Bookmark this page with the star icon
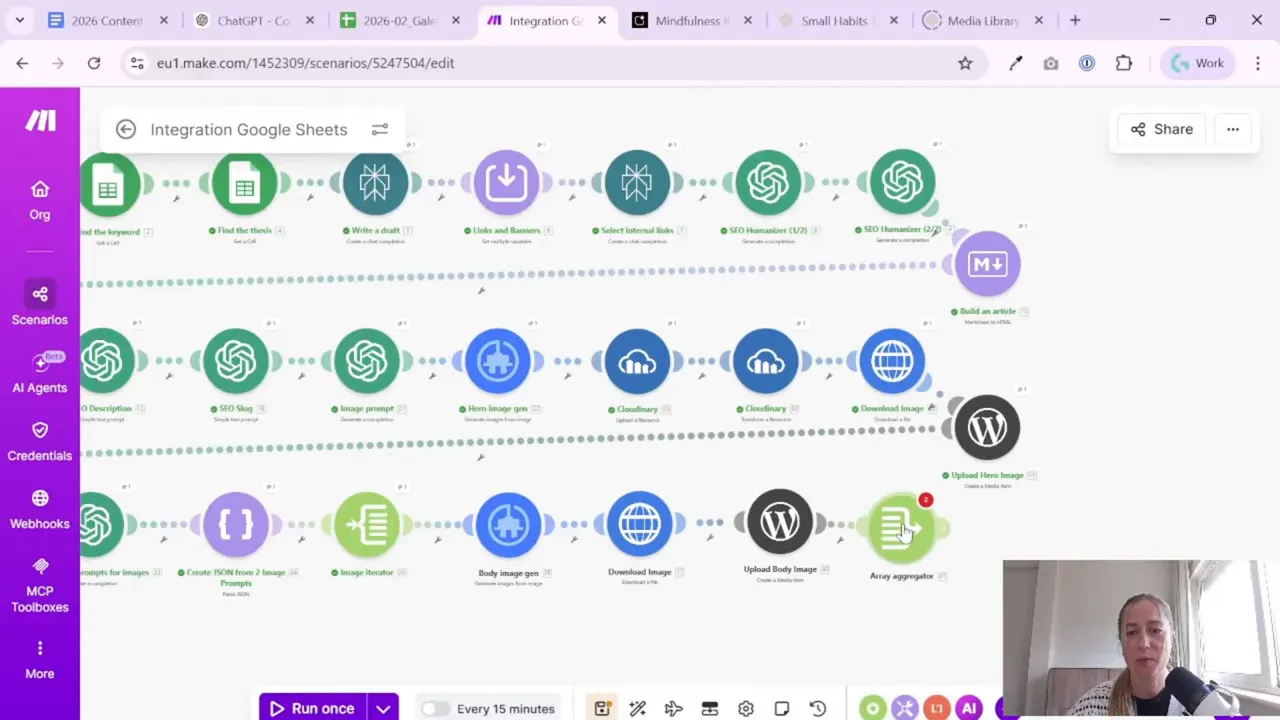 click(x=965, y=63)
